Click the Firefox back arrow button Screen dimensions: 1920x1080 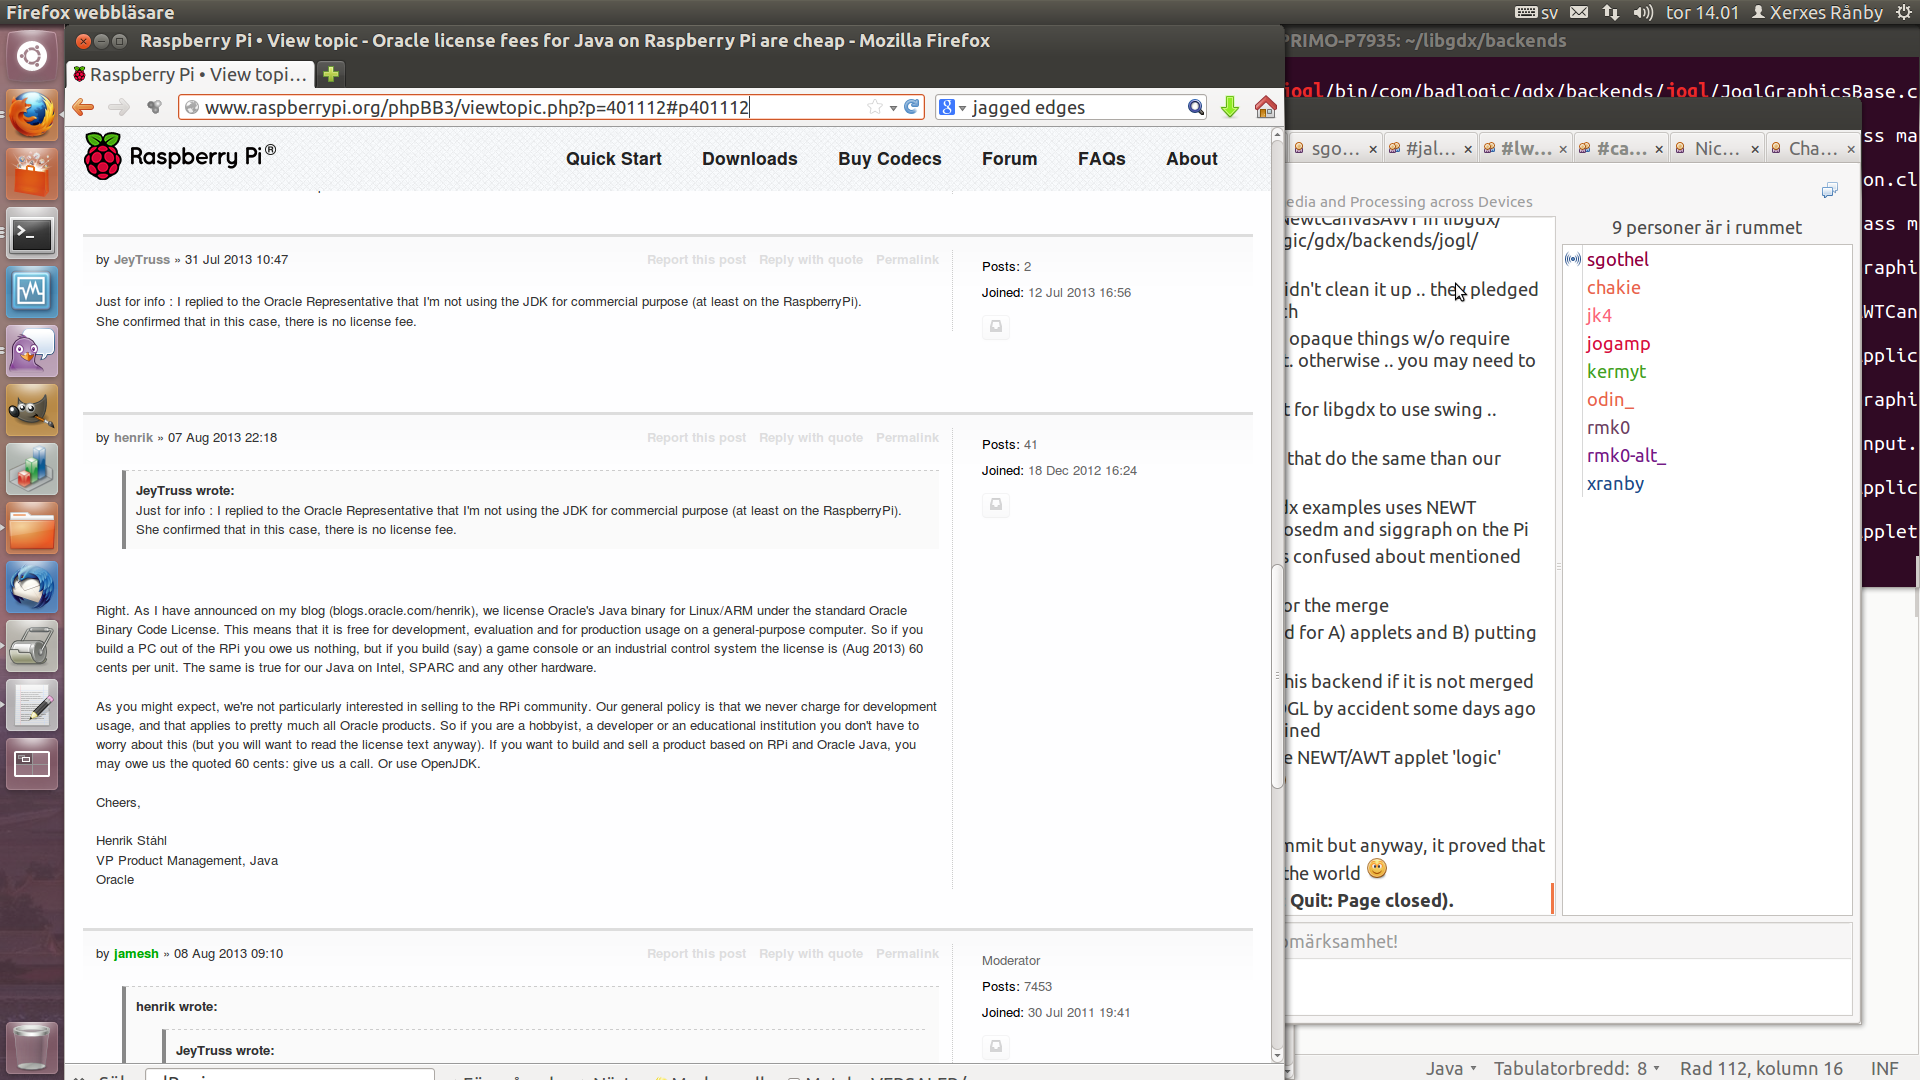coord(83,107)
